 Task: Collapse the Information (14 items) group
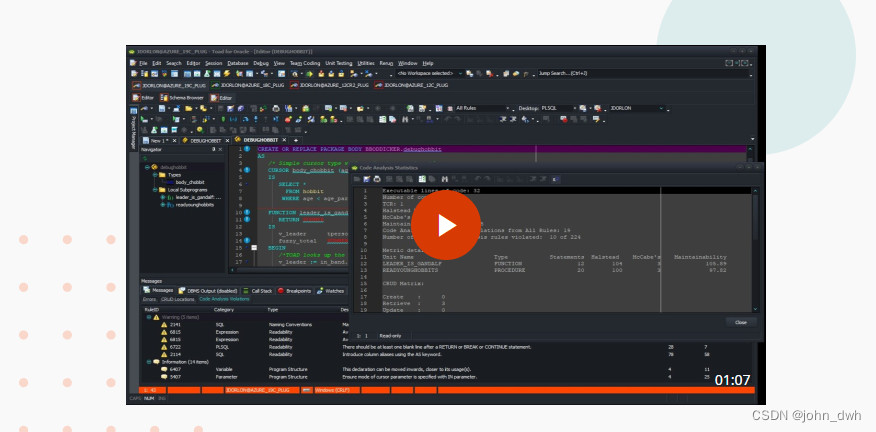(x=149, y=362)
